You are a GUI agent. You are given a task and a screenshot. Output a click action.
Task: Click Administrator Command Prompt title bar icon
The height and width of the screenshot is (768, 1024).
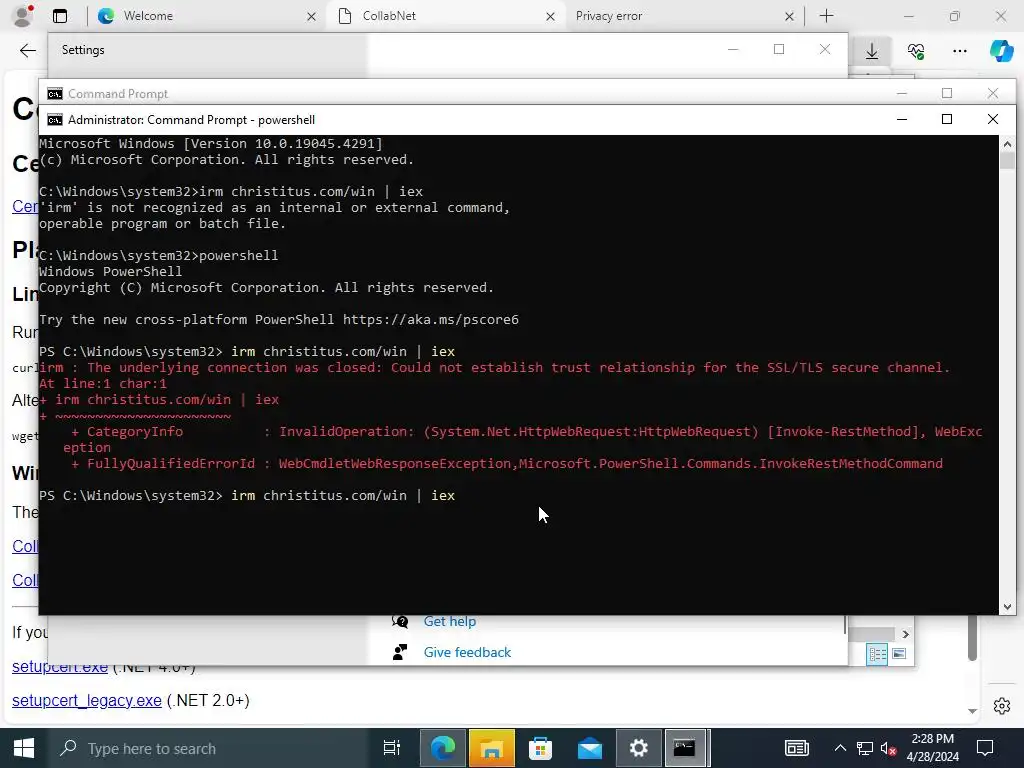coord(55,120)
